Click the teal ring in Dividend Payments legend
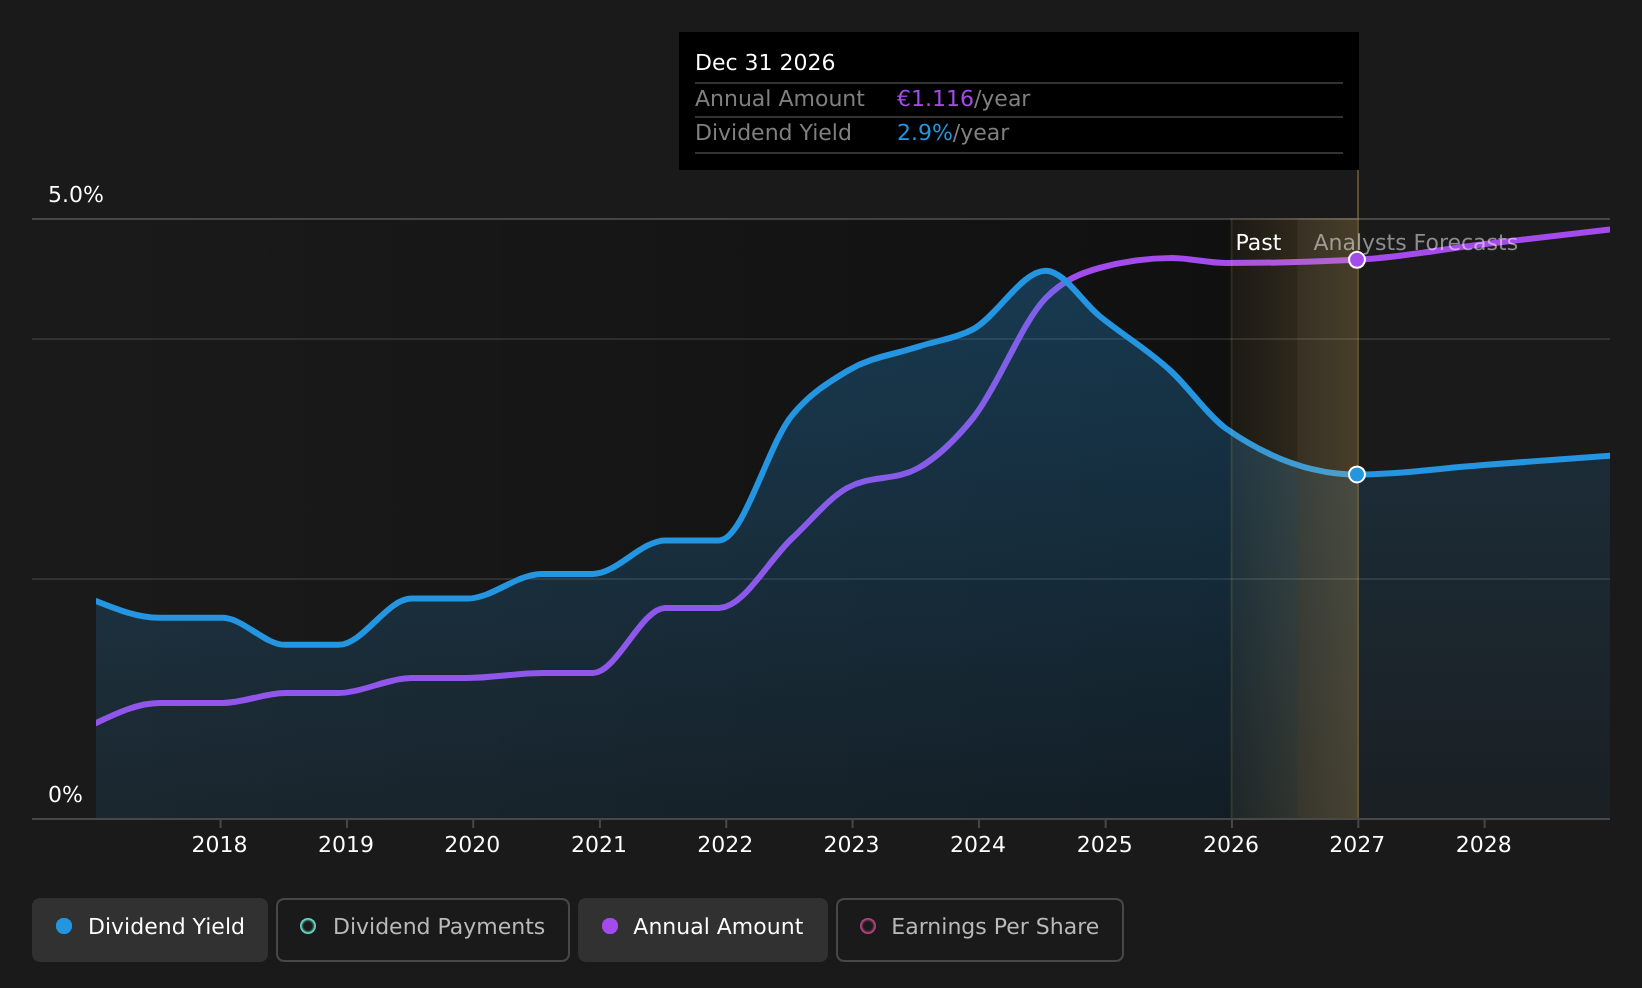1642x988 pixels. pyautogui.click(x=308, y=926)
